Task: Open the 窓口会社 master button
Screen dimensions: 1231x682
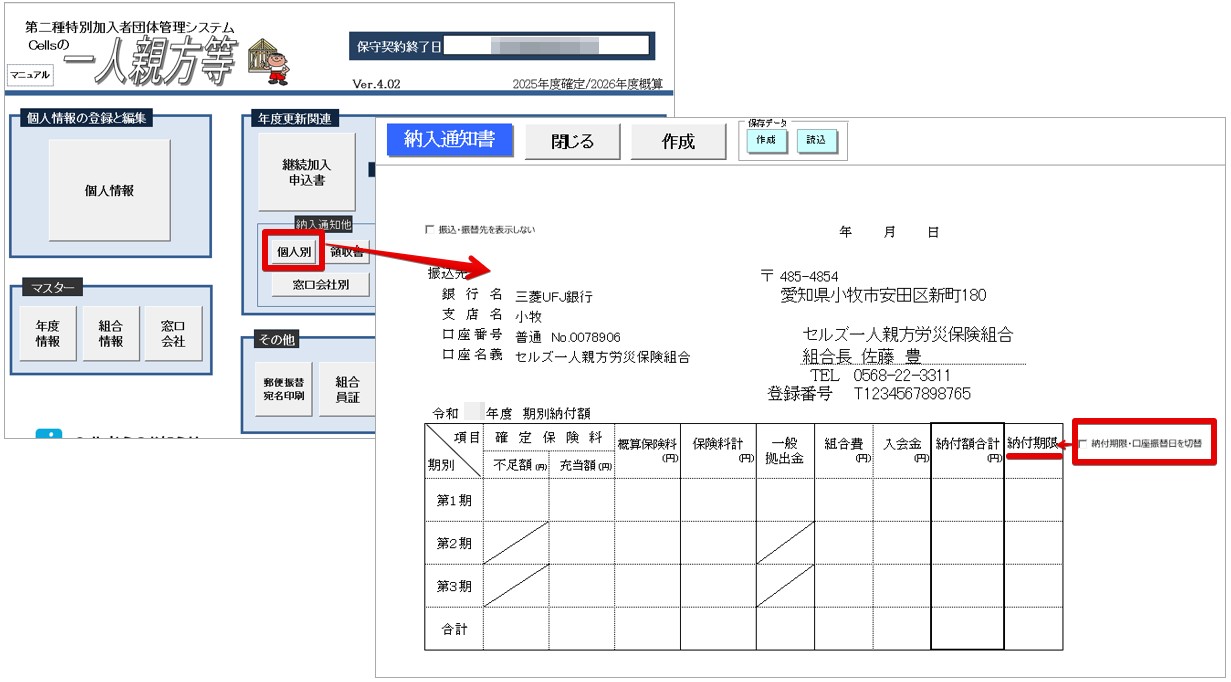Action: 173,334
